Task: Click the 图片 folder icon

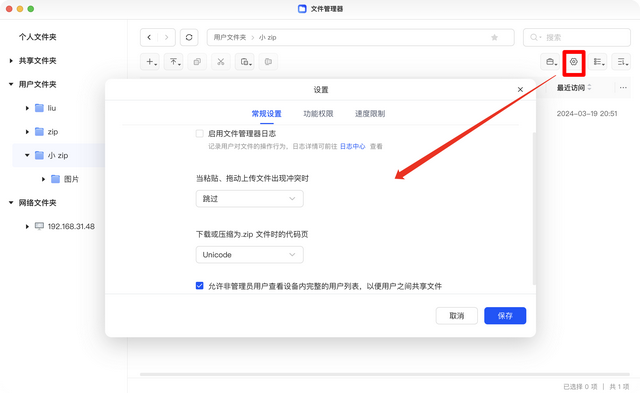Action: coord(56,179)
